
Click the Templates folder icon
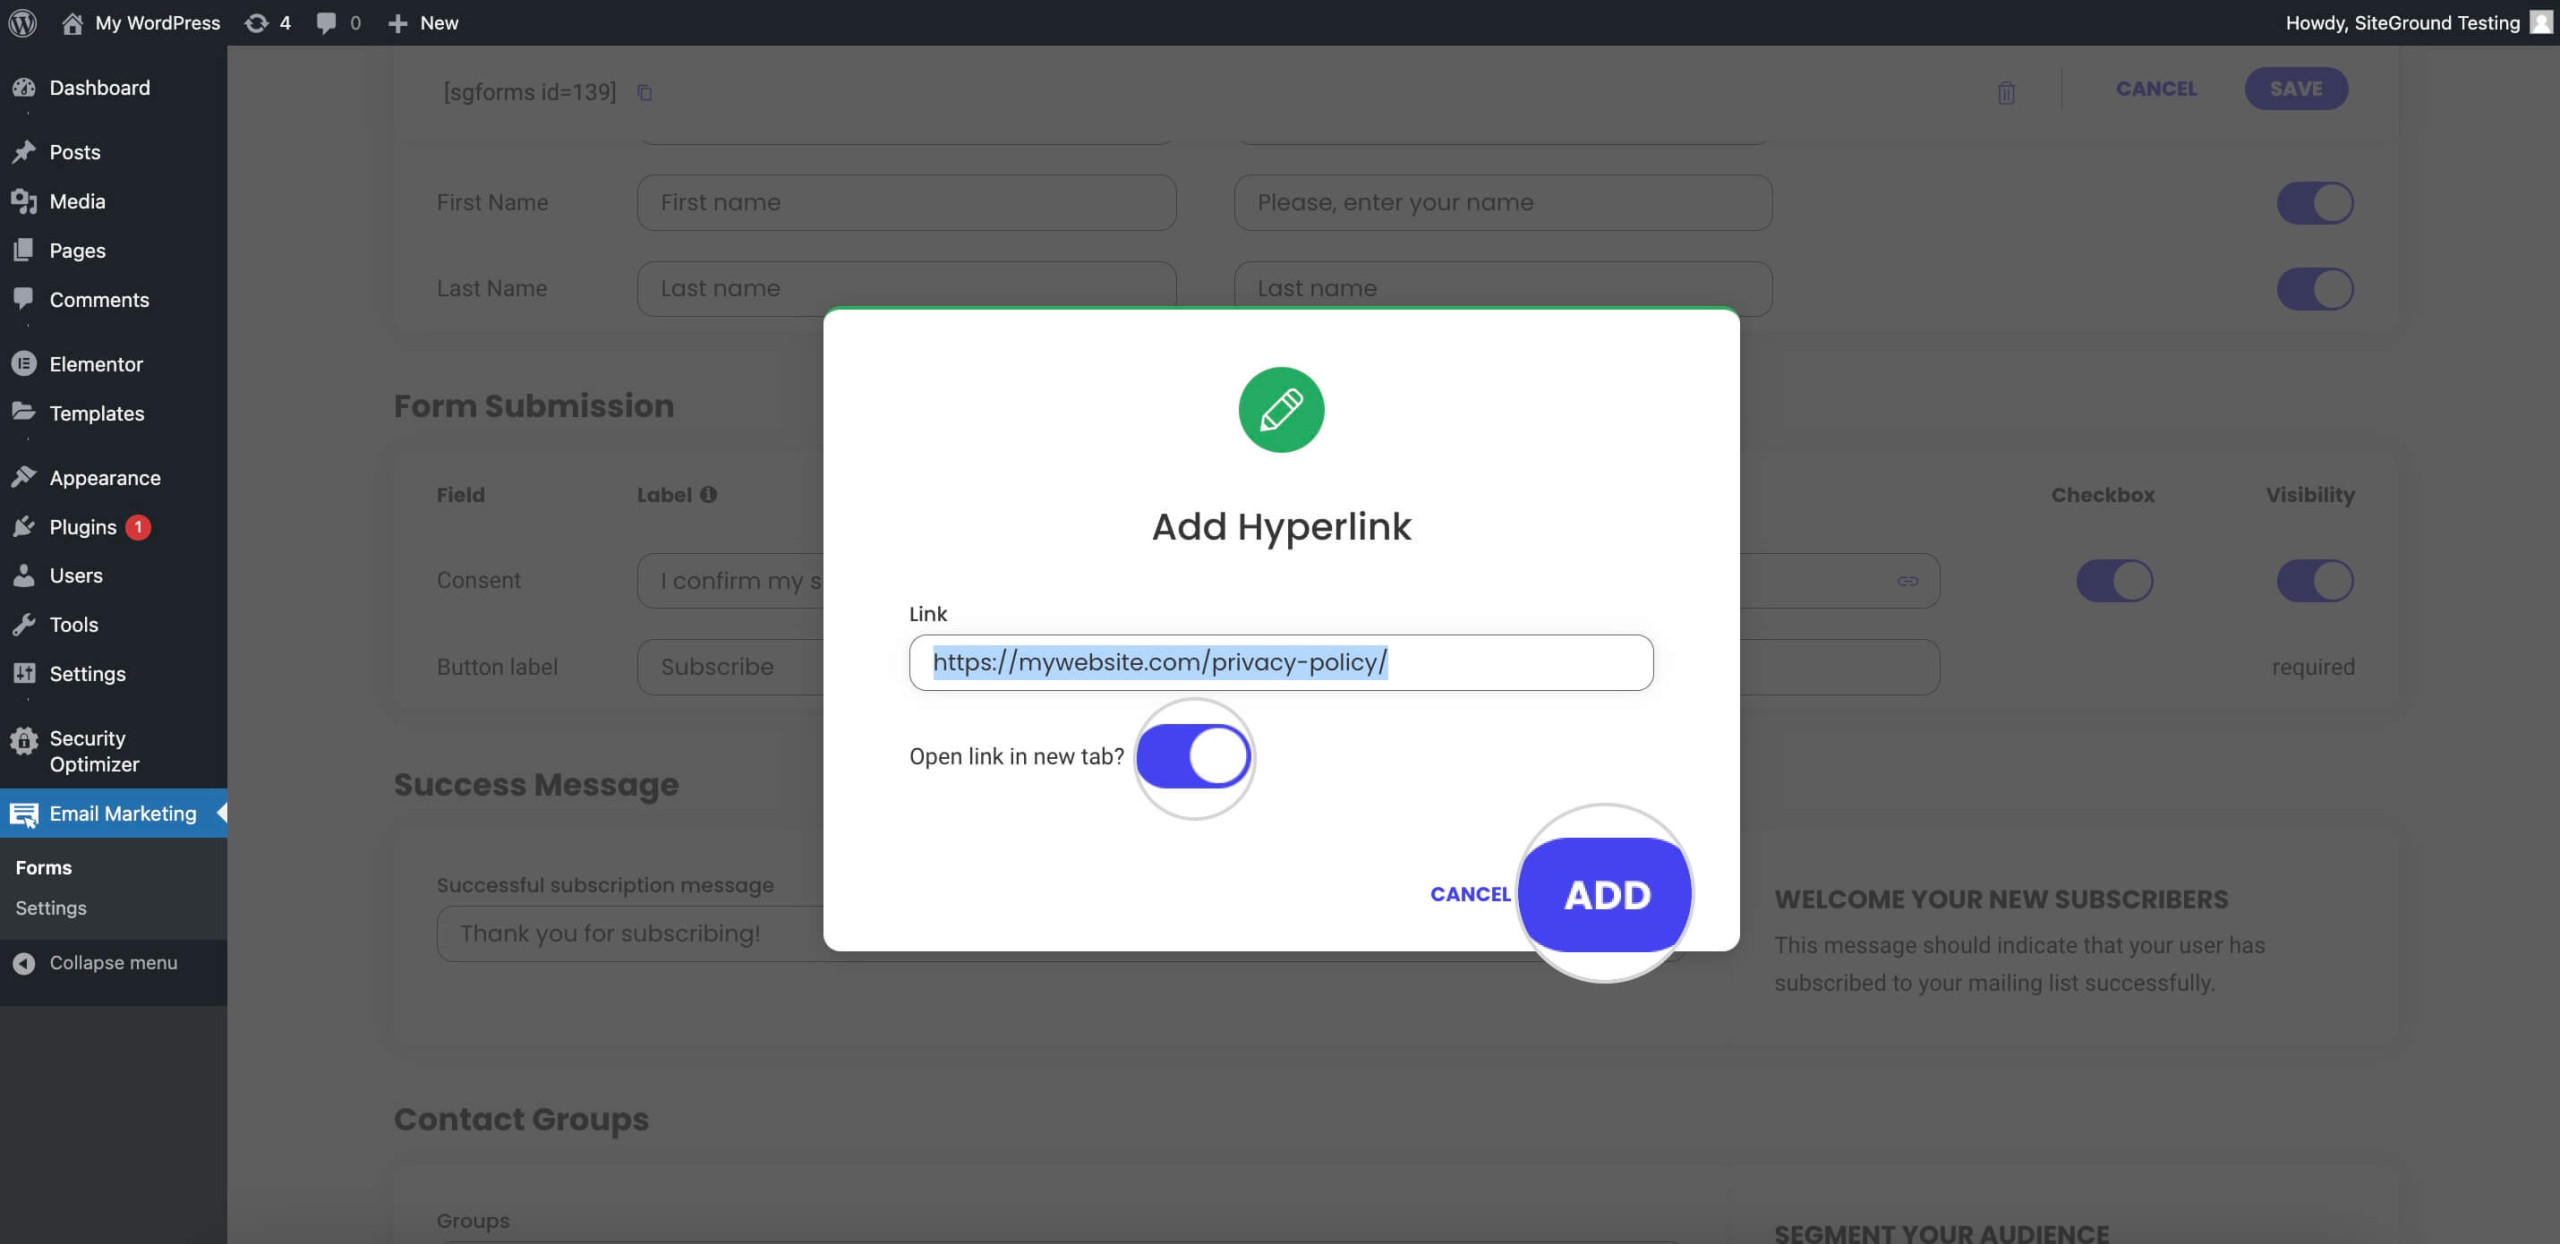click(24, 412)
